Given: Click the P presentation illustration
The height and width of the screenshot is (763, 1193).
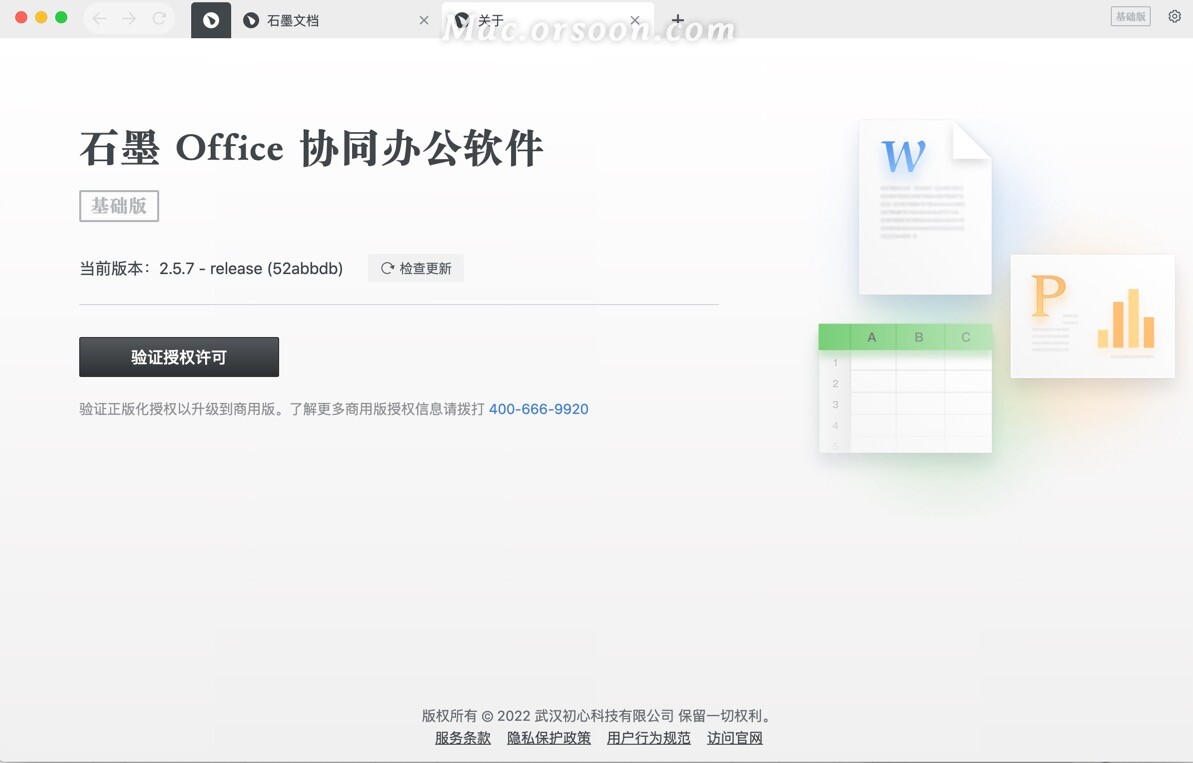Looking at the screenshot, I should (x=1093, y=316).
